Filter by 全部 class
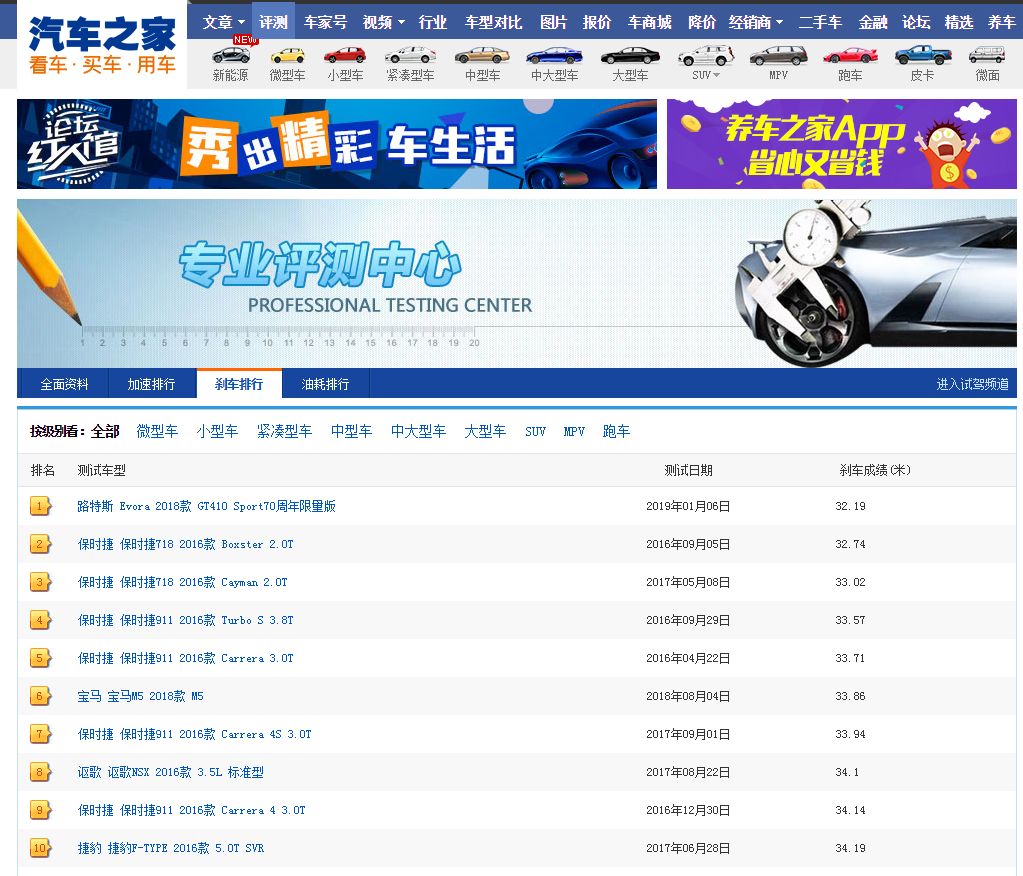Screen dimensions: 1023x876 105,431
